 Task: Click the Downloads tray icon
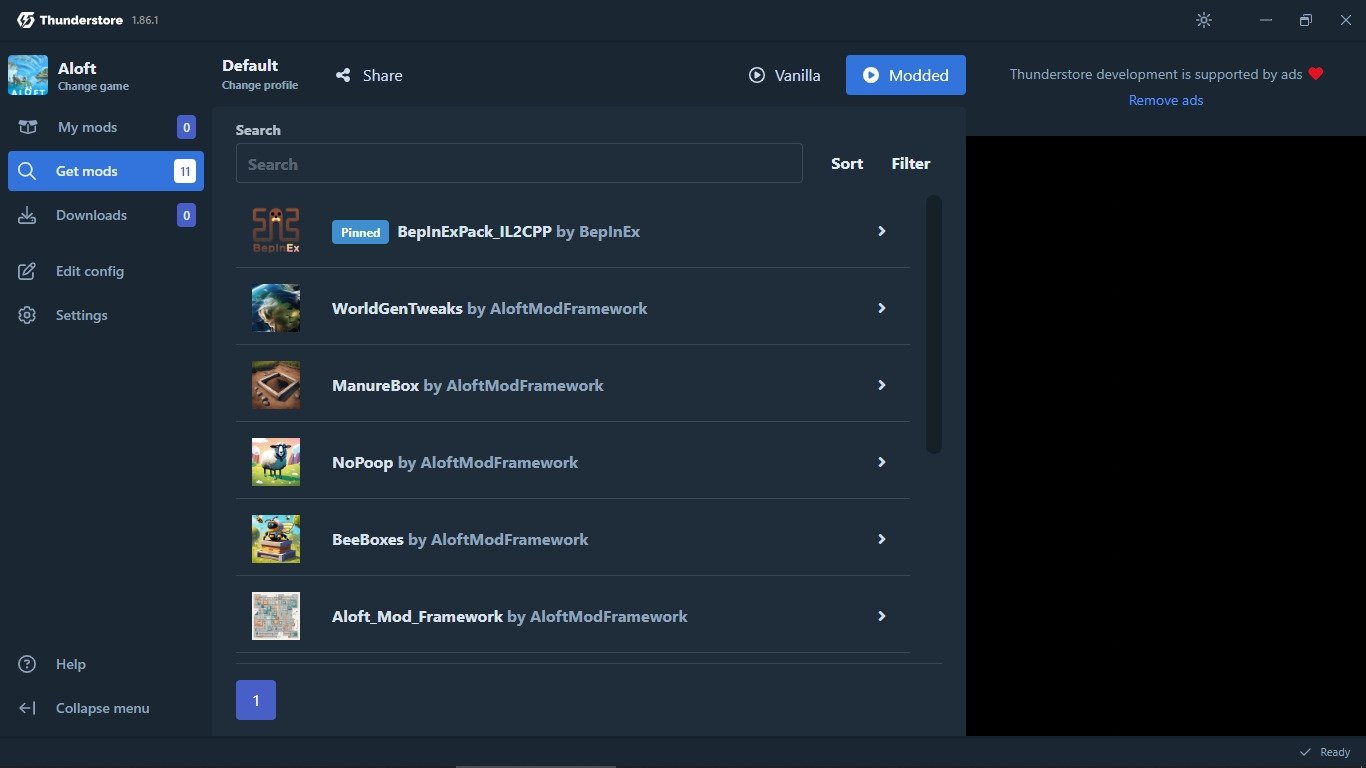click(27, 215)
